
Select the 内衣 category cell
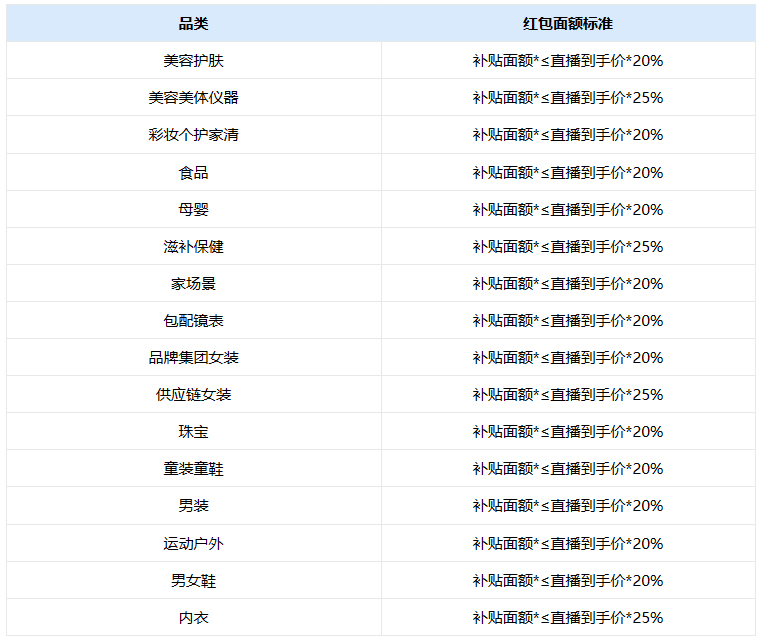(x=193, y=618)
